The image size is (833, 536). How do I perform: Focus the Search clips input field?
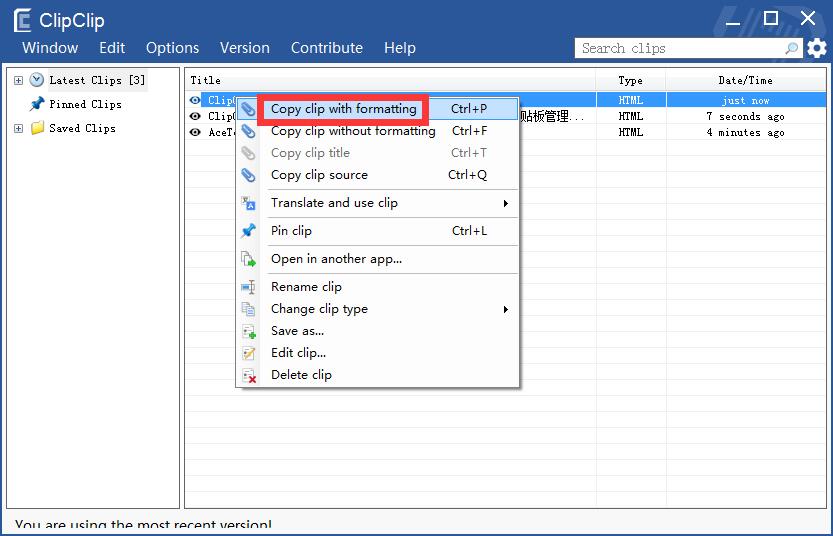[678, 48]
